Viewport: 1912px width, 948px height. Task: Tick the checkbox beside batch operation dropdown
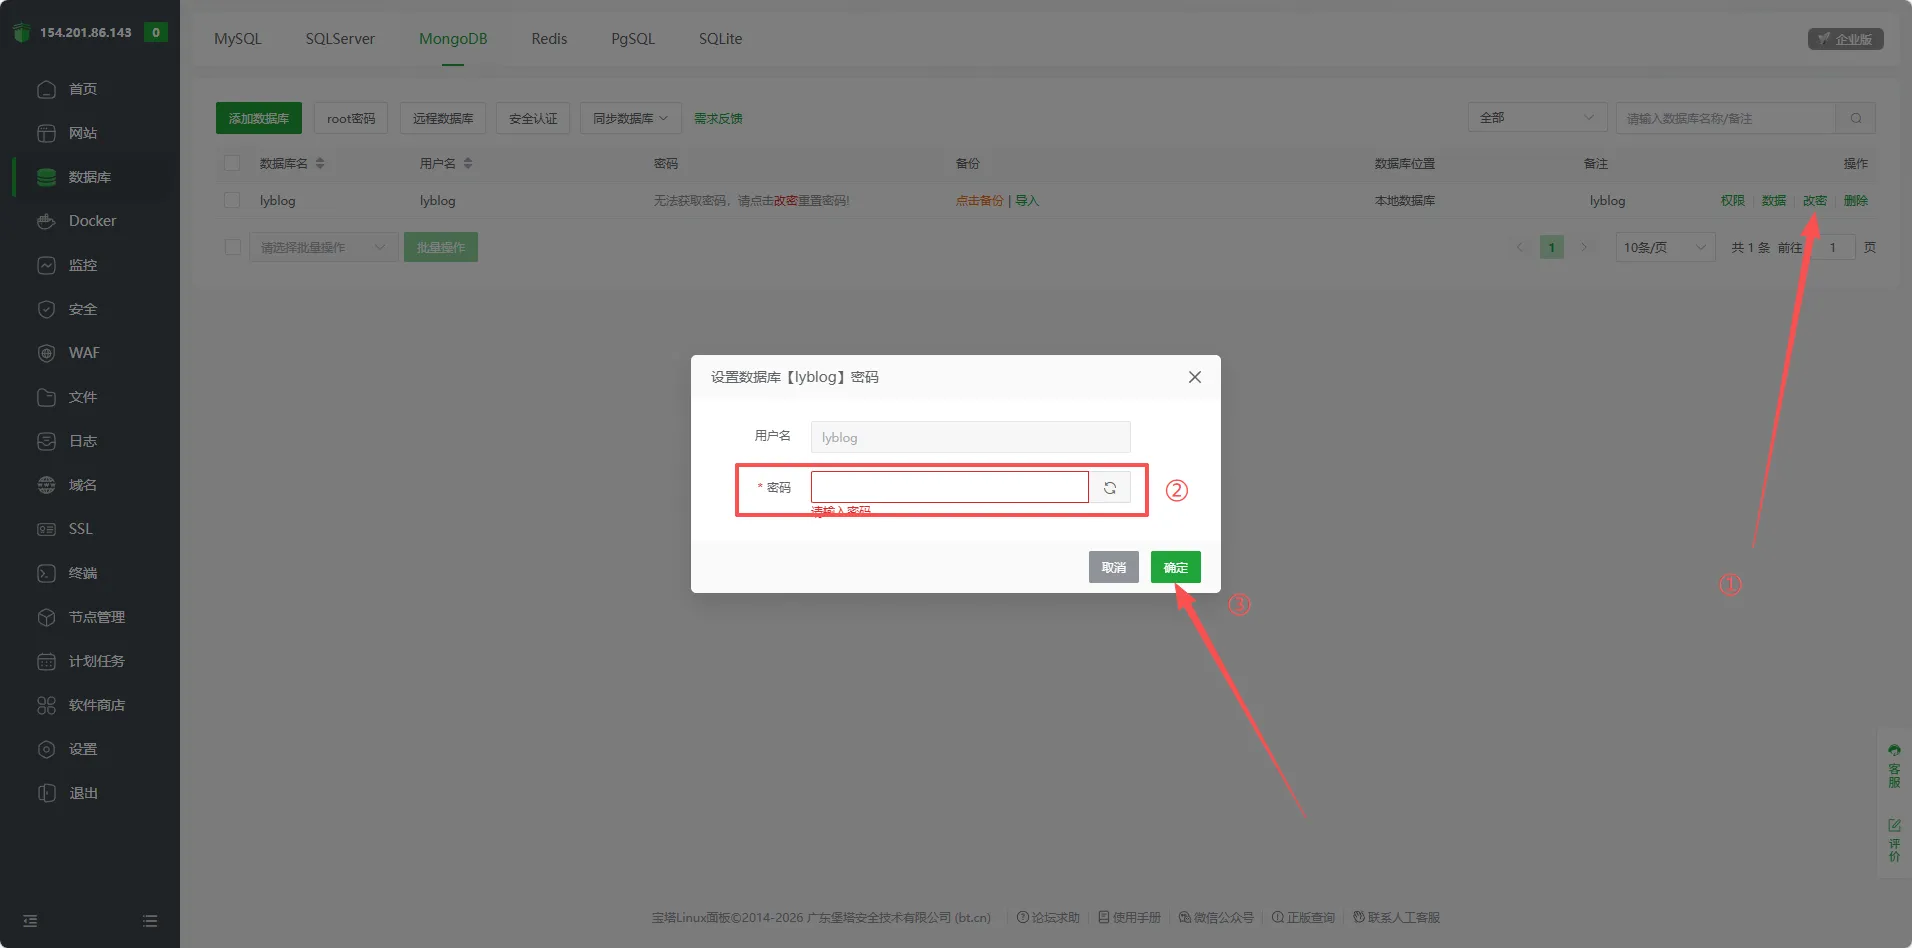233,247
